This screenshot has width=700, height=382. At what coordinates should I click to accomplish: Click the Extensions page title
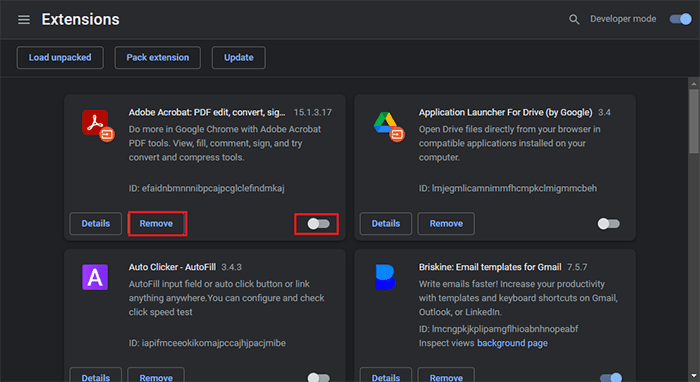coord(80,20)
